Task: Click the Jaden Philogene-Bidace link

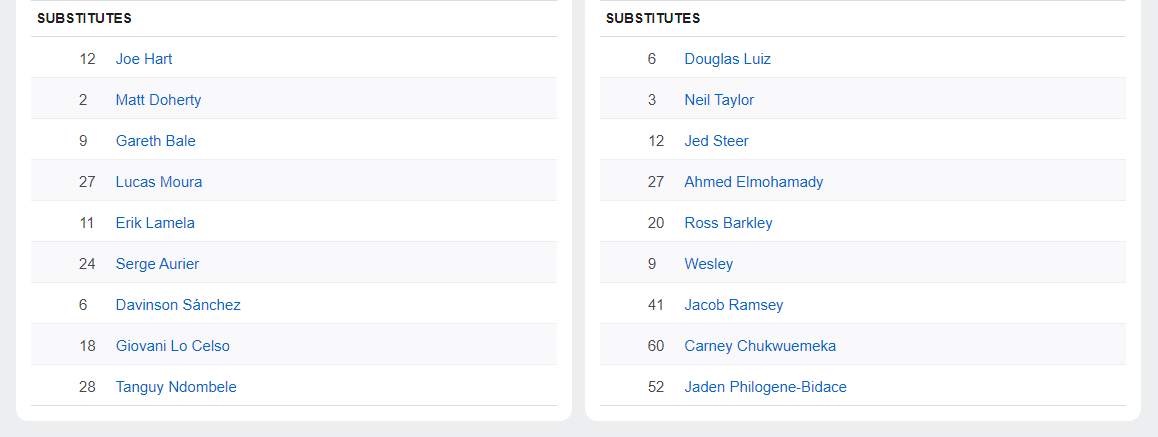Action: [x=765, y=387]
